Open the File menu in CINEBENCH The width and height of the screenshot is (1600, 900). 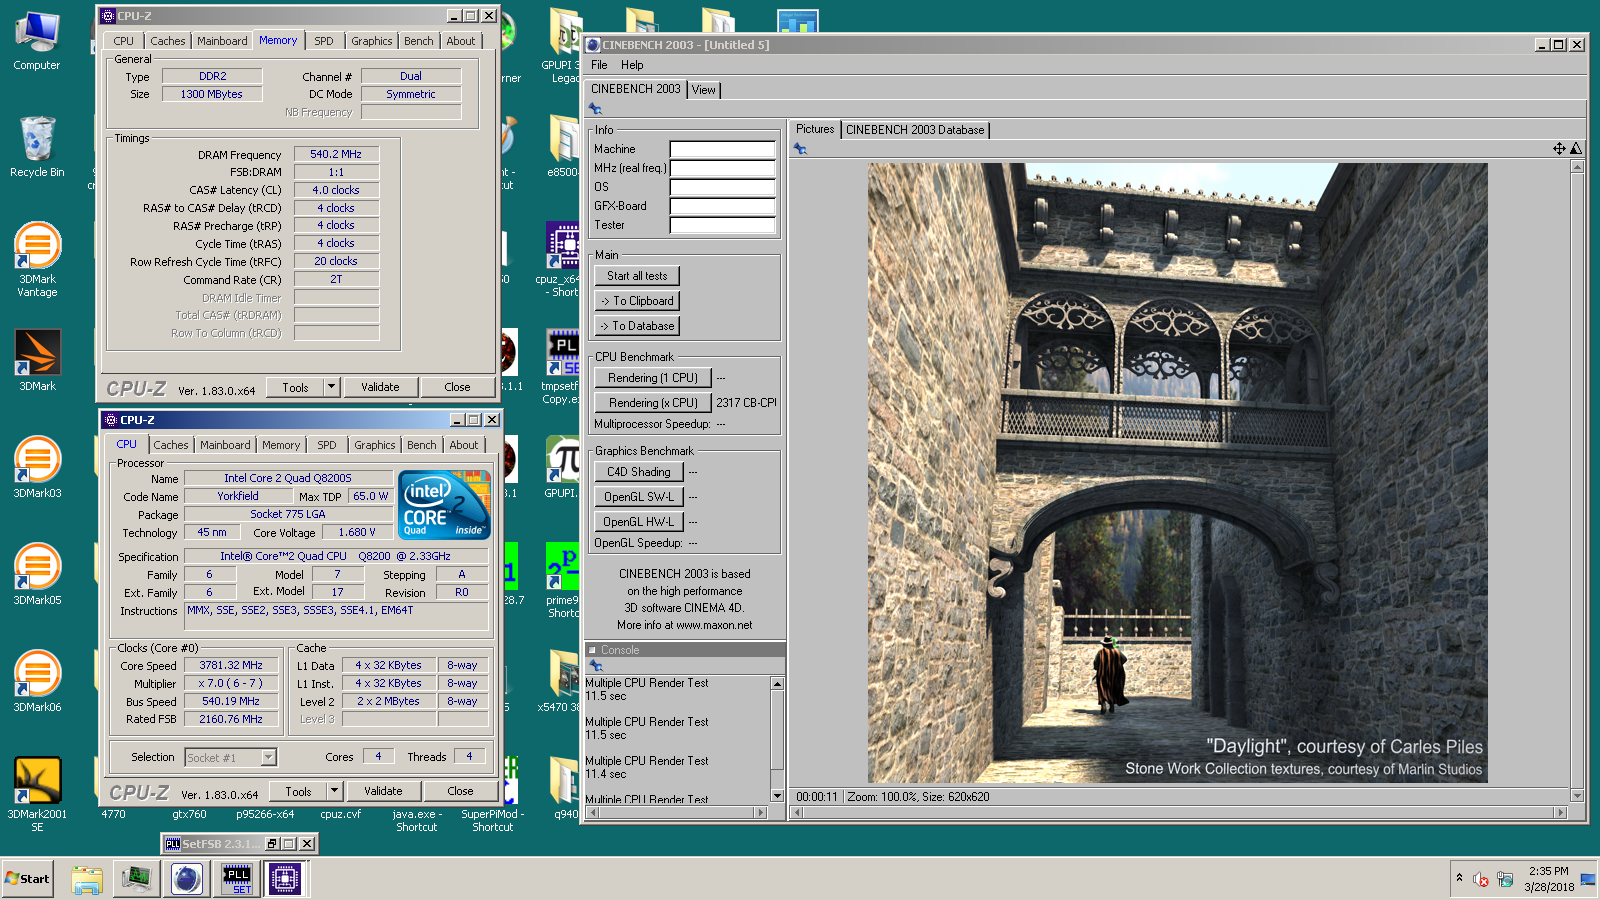(599, 65)
